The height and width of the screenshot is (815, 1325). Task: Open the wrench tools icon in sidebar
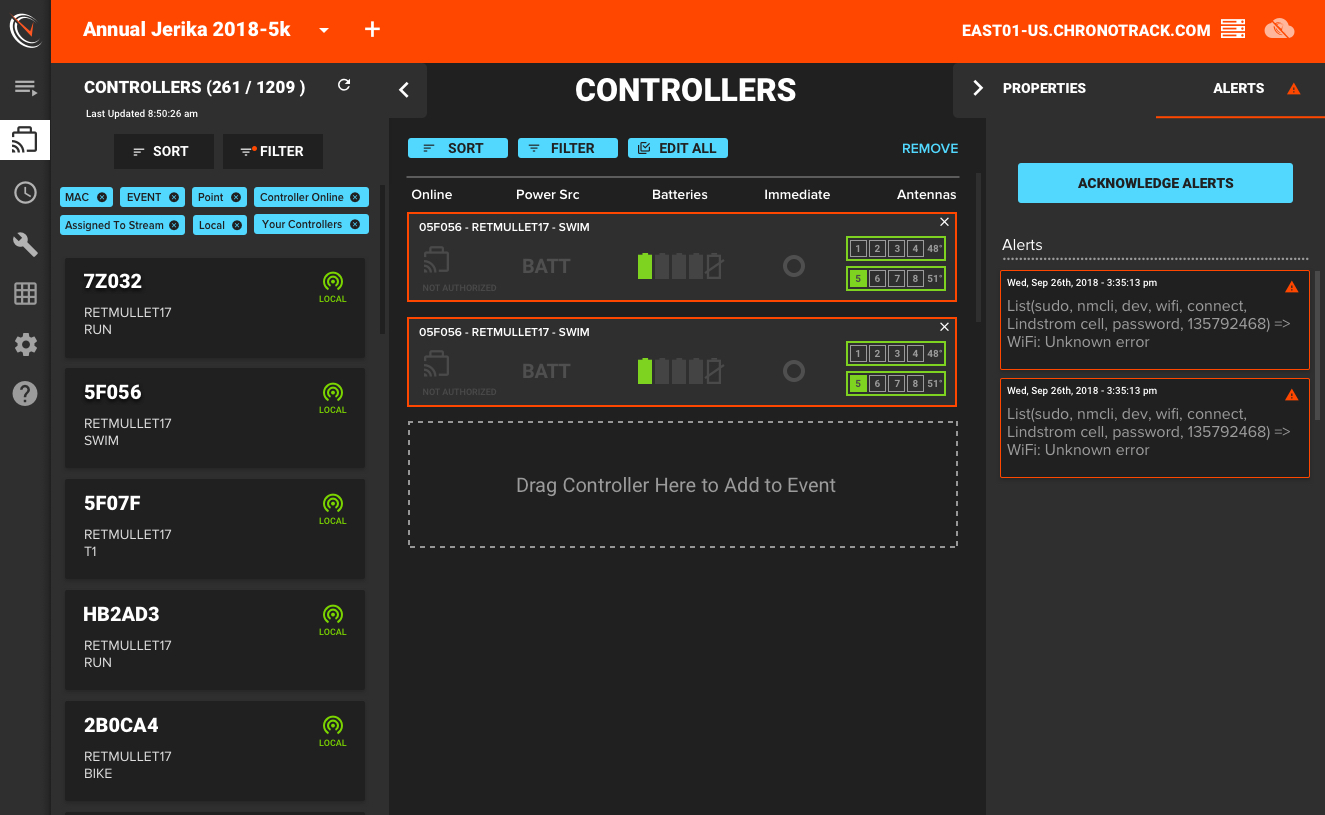point(25,243)
